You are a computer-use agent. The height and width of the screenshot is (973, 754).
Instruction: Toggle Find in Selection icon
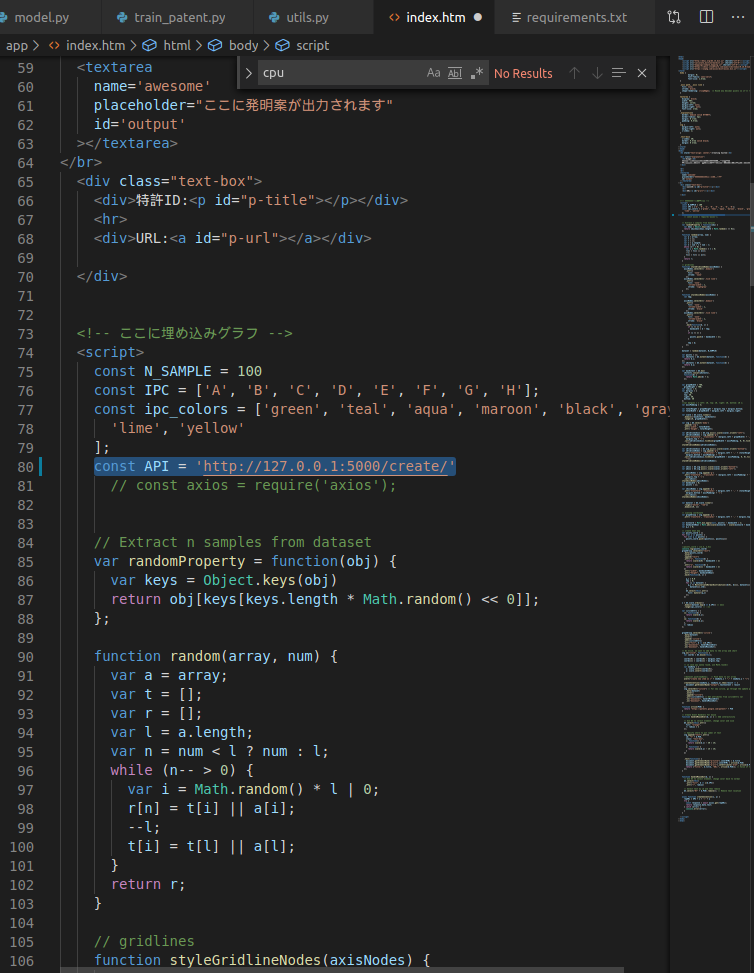point(619,73)
